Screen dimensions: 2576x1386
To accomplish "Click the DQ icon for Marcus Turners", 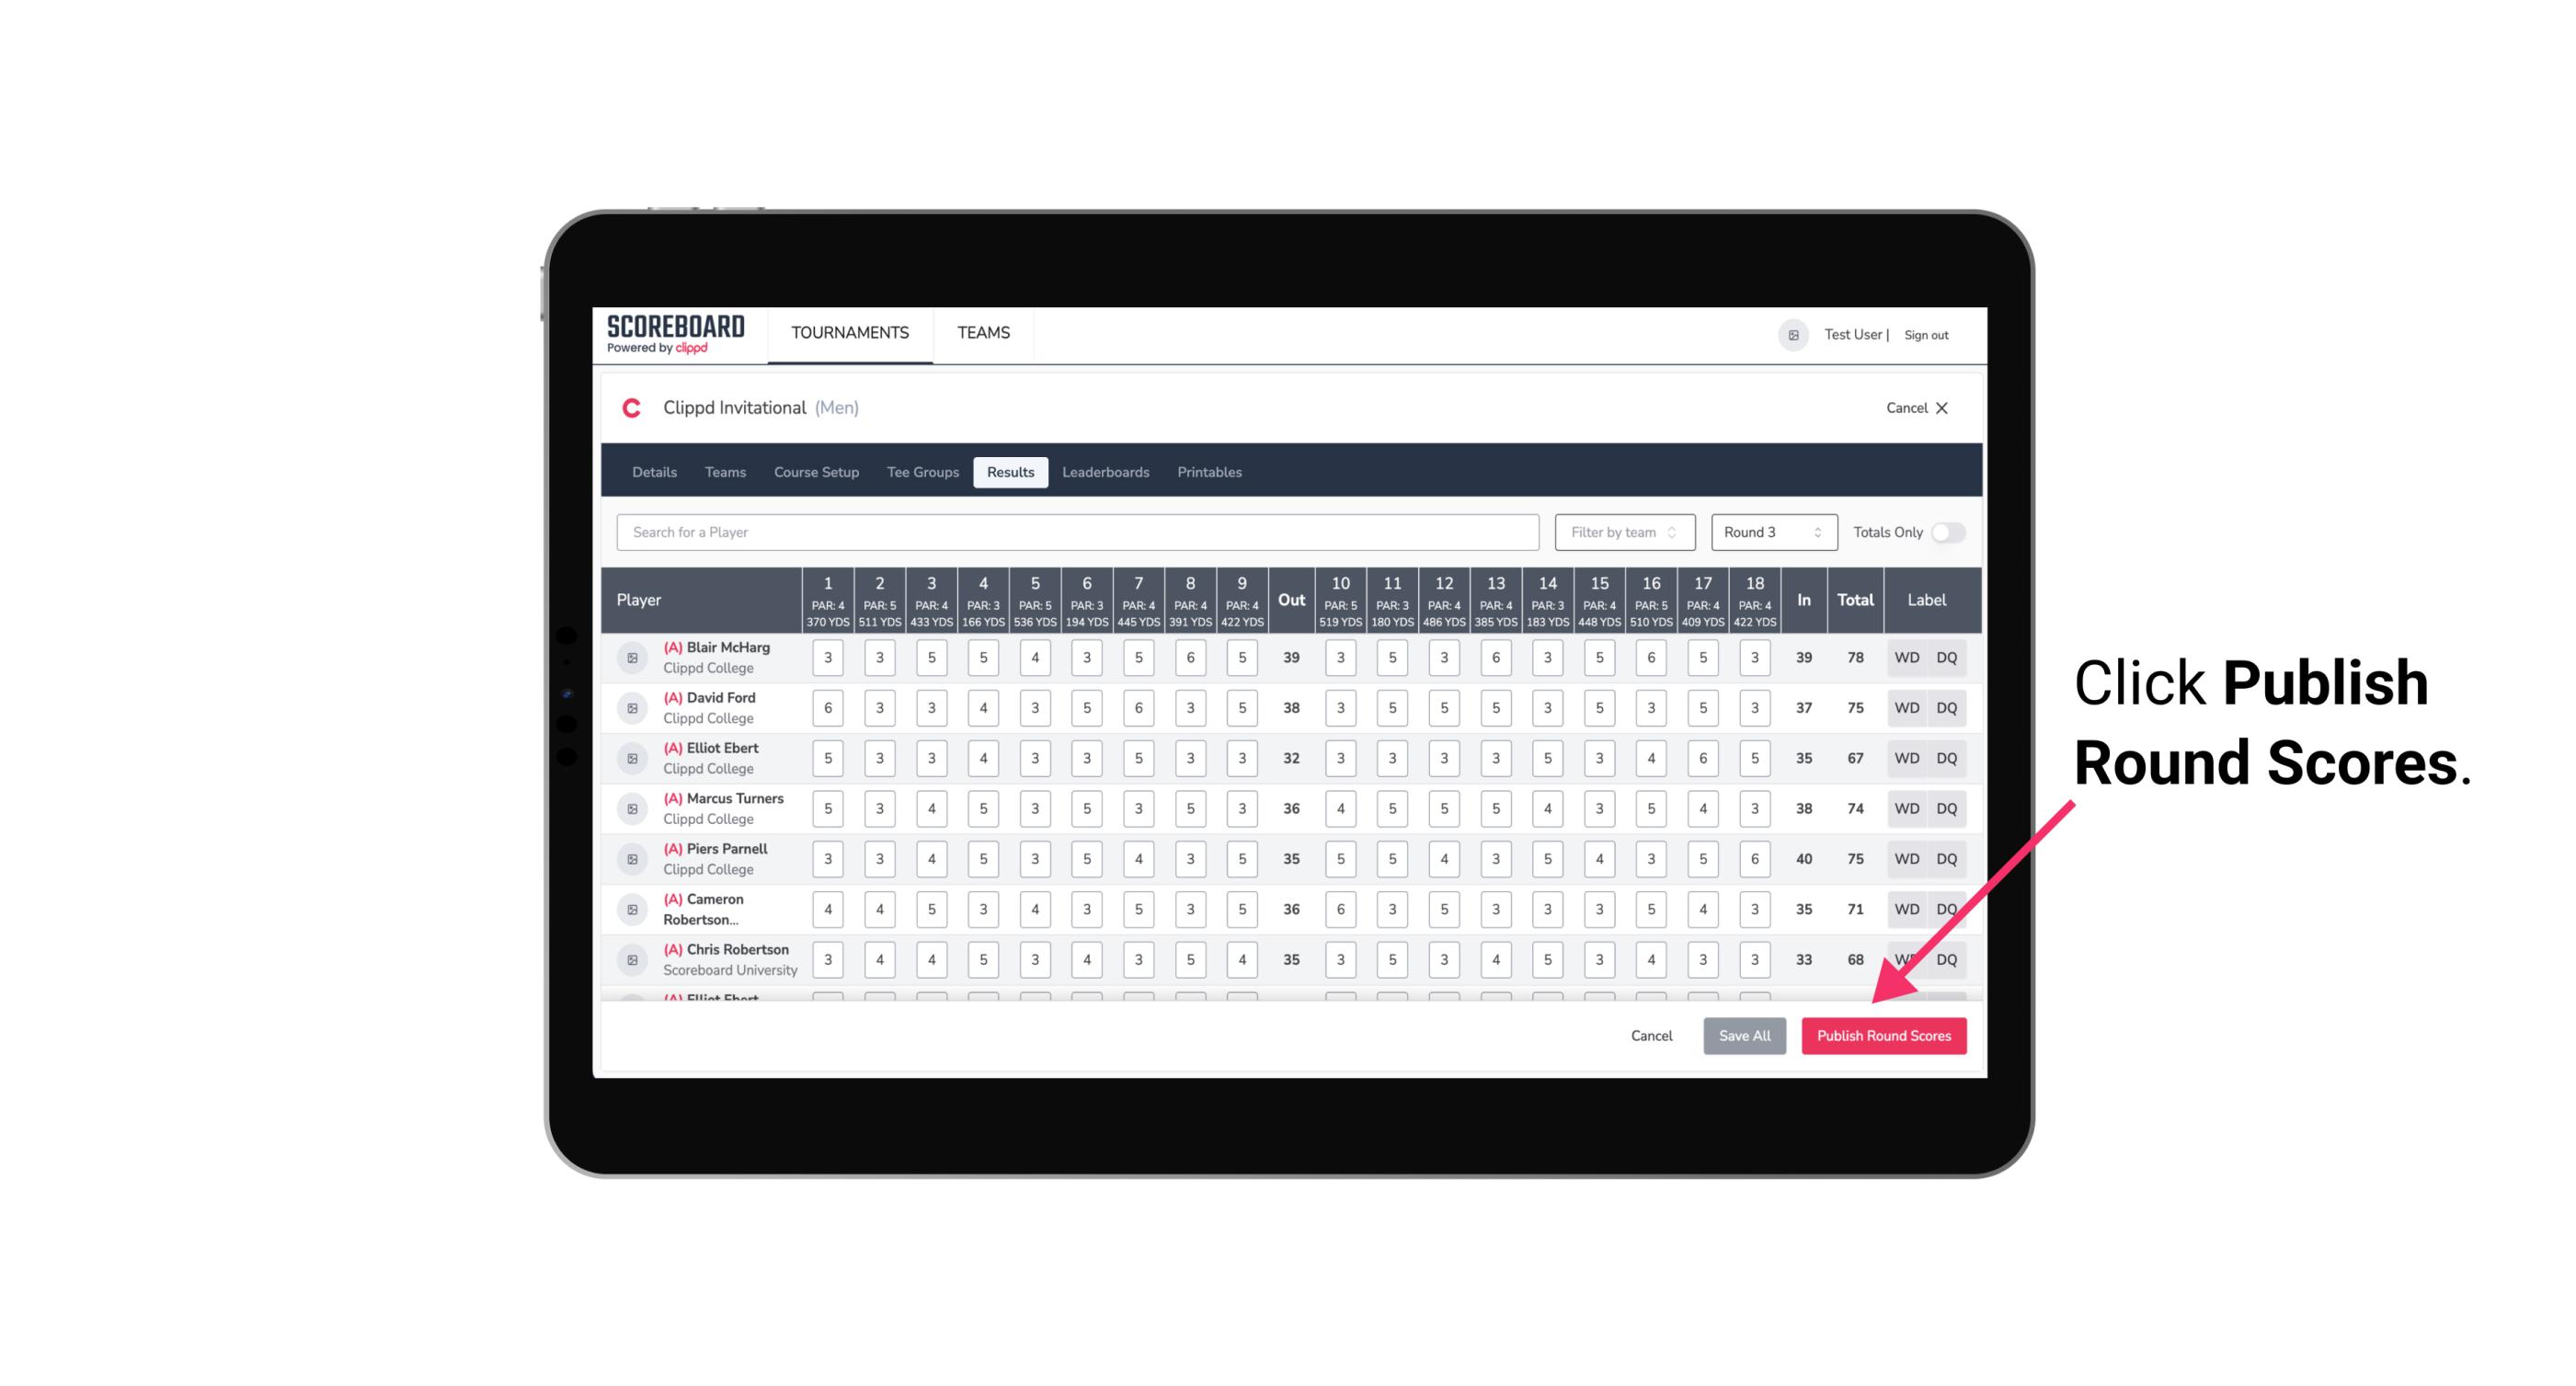I will pos(1948,808).
